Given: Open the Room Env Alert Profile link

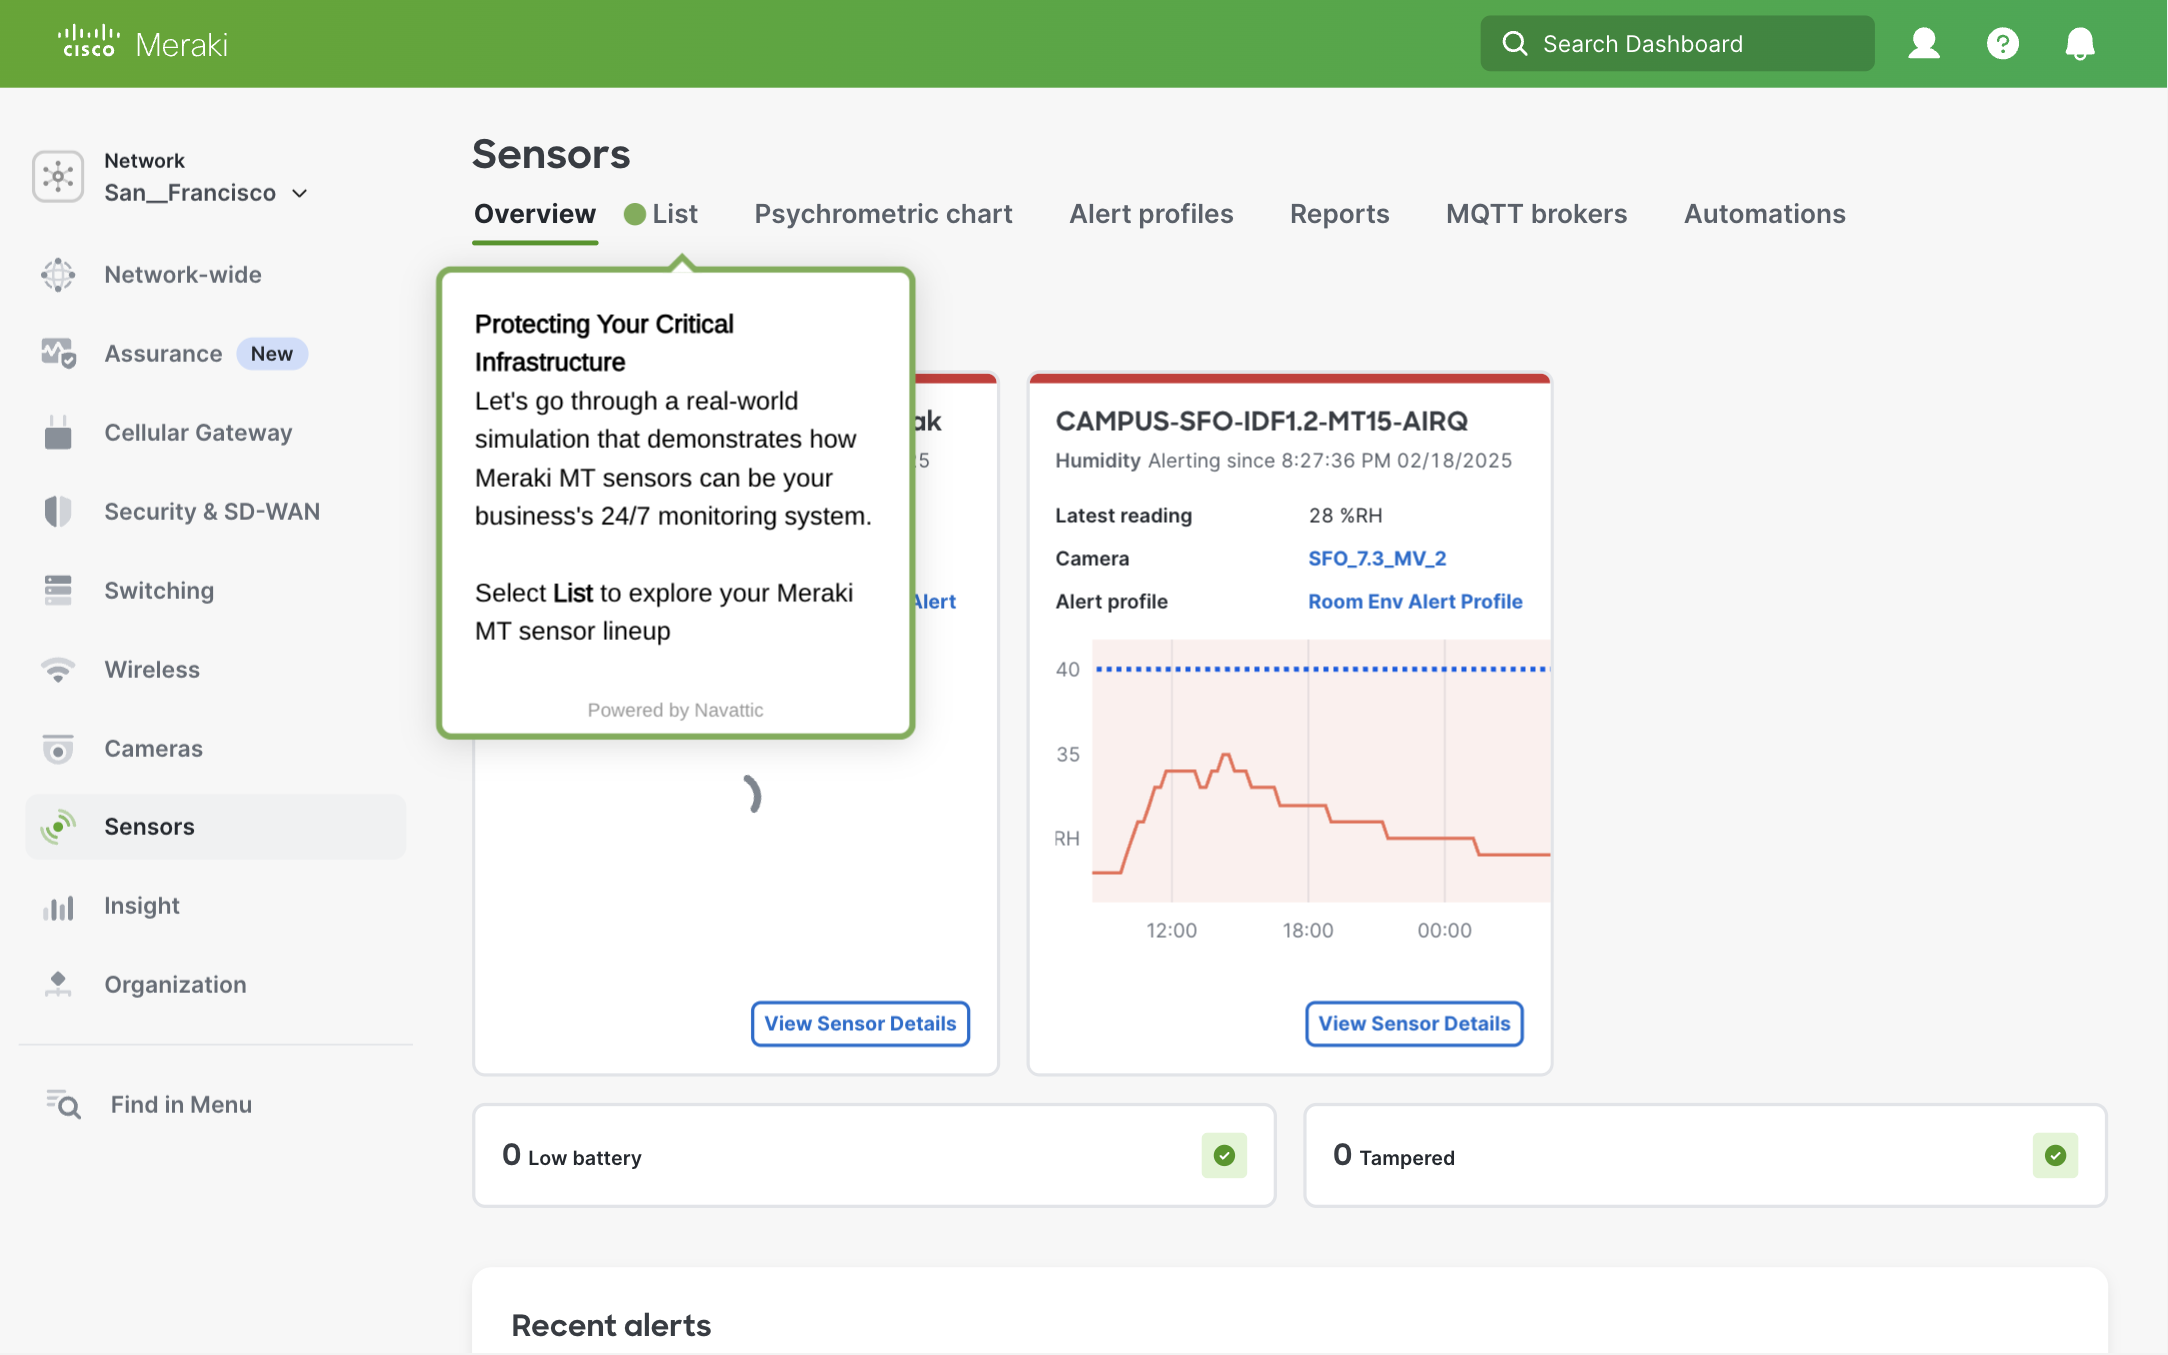Looking at the screenshot, I should [x=1414, y=601].
